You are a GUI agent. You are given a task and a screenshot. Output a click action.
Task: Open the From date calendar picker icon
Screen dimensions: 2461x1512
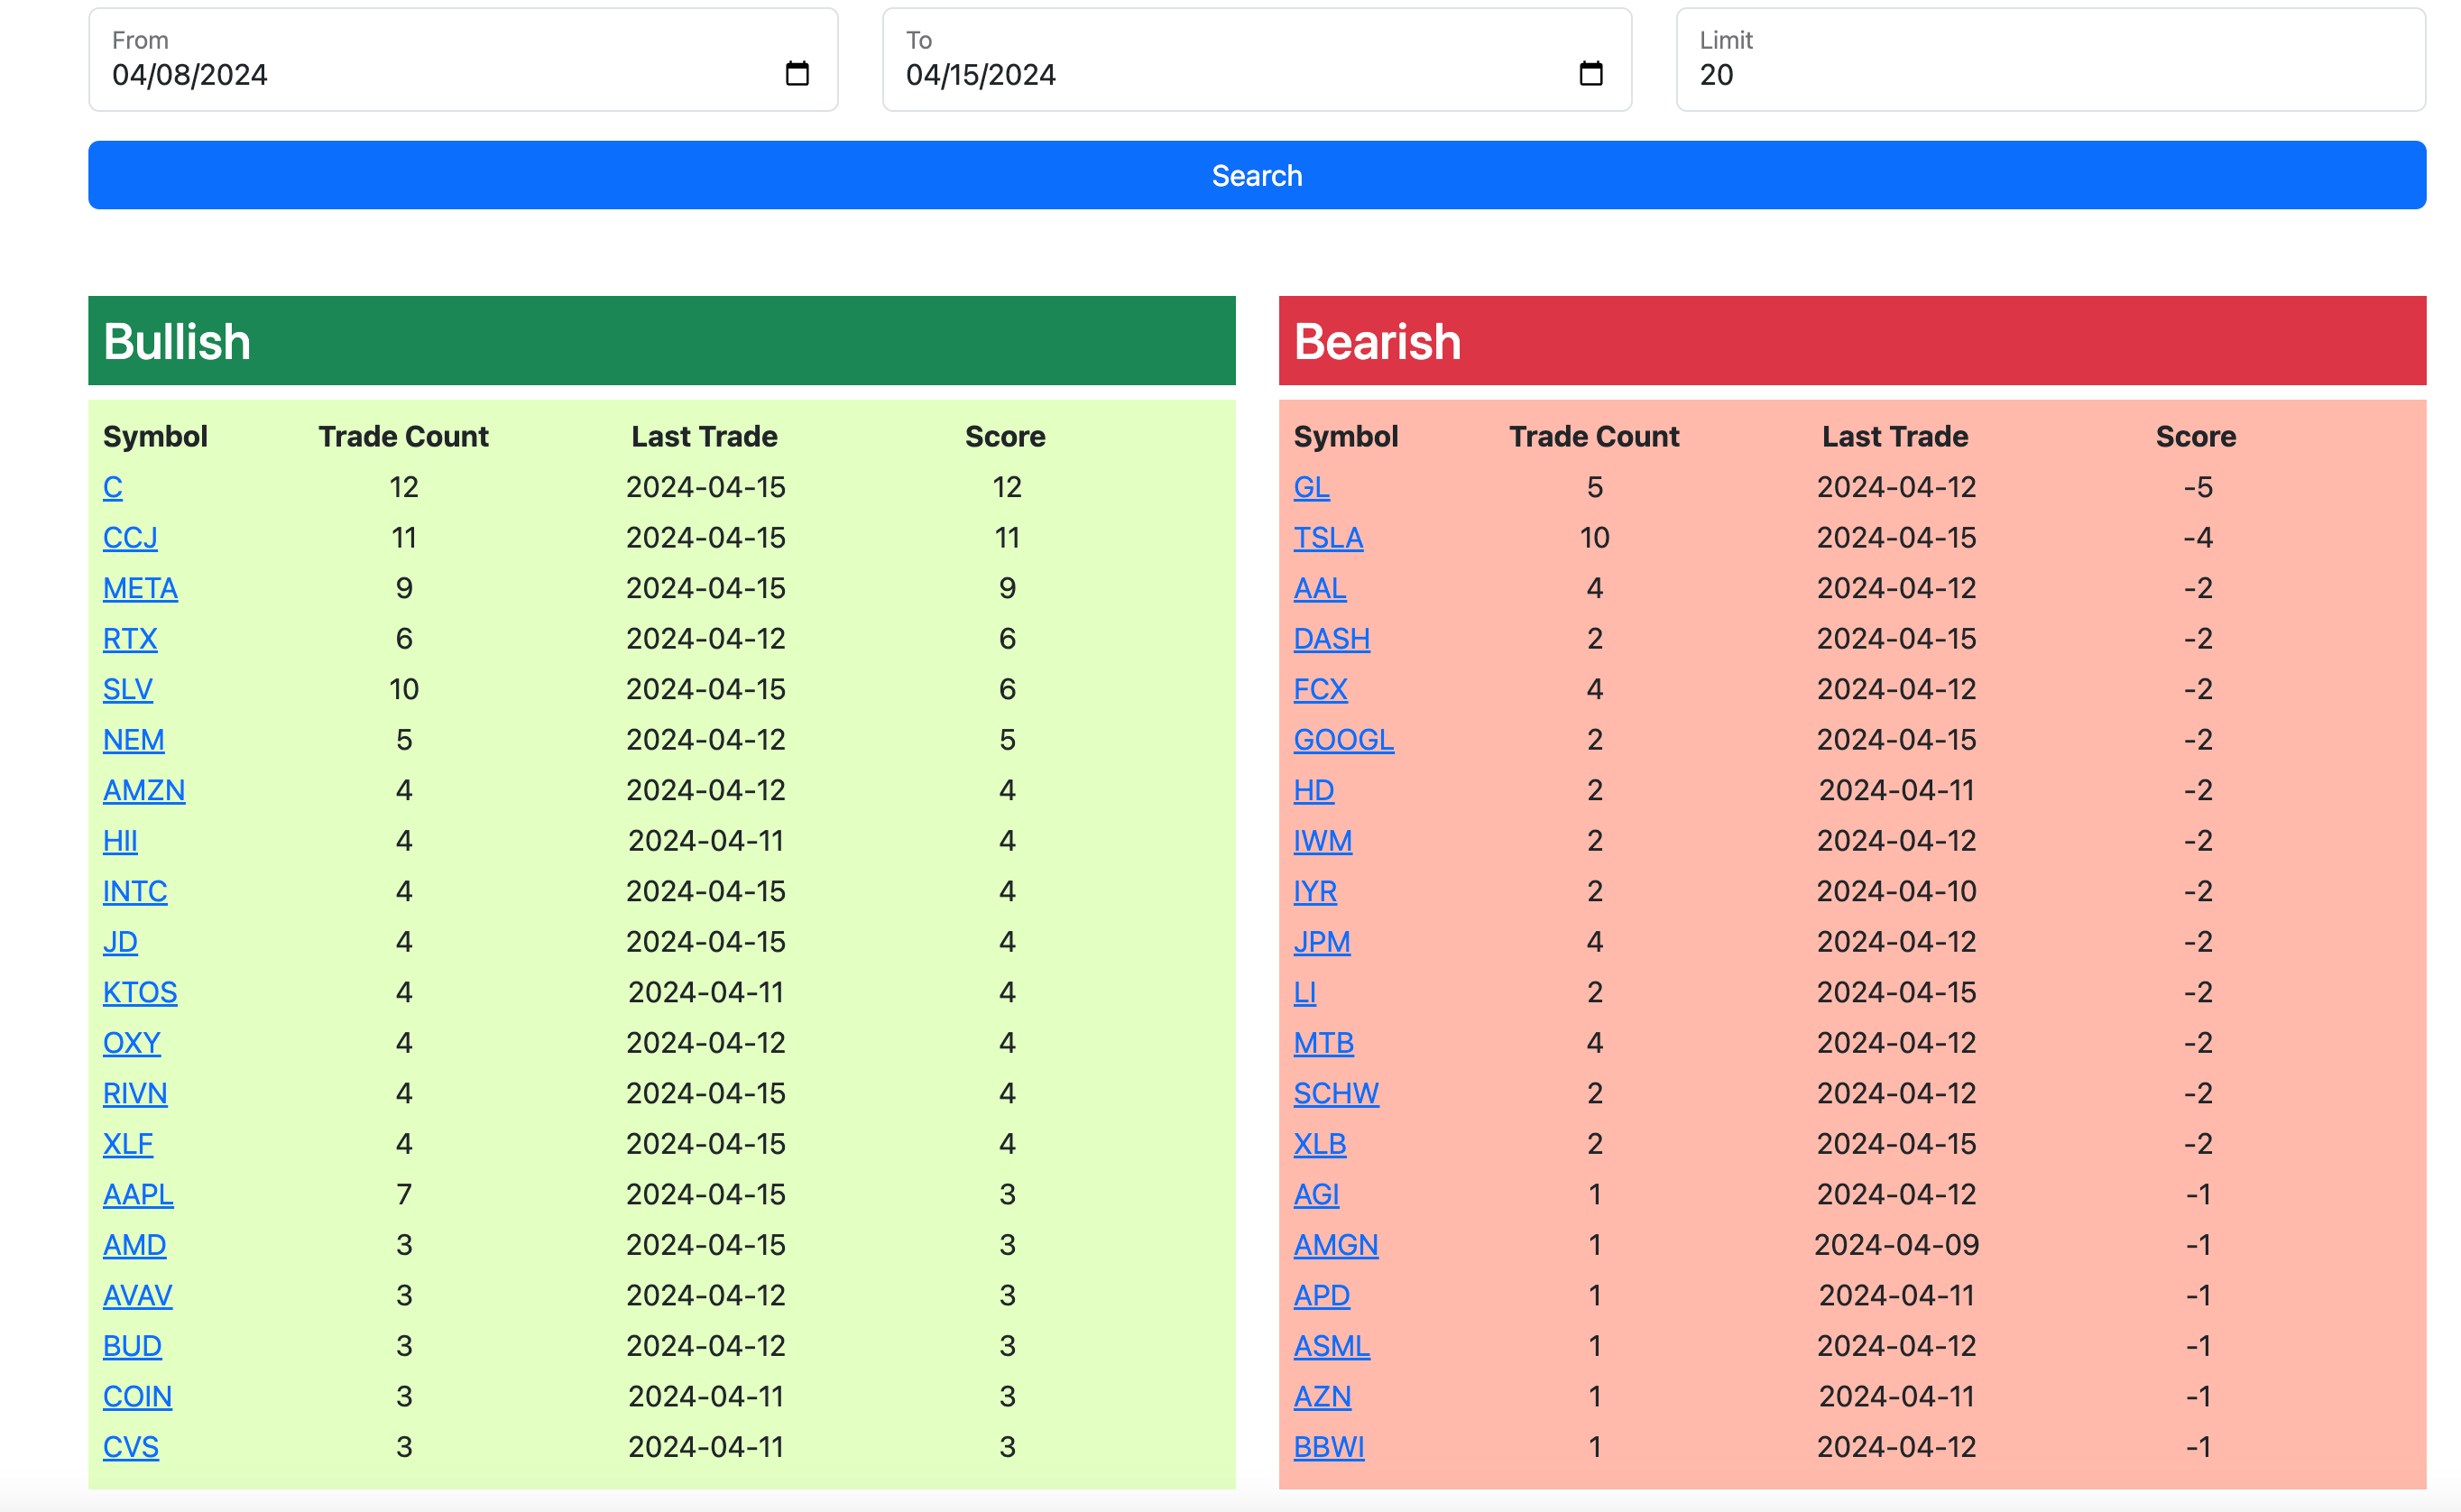tap(797, 74)
